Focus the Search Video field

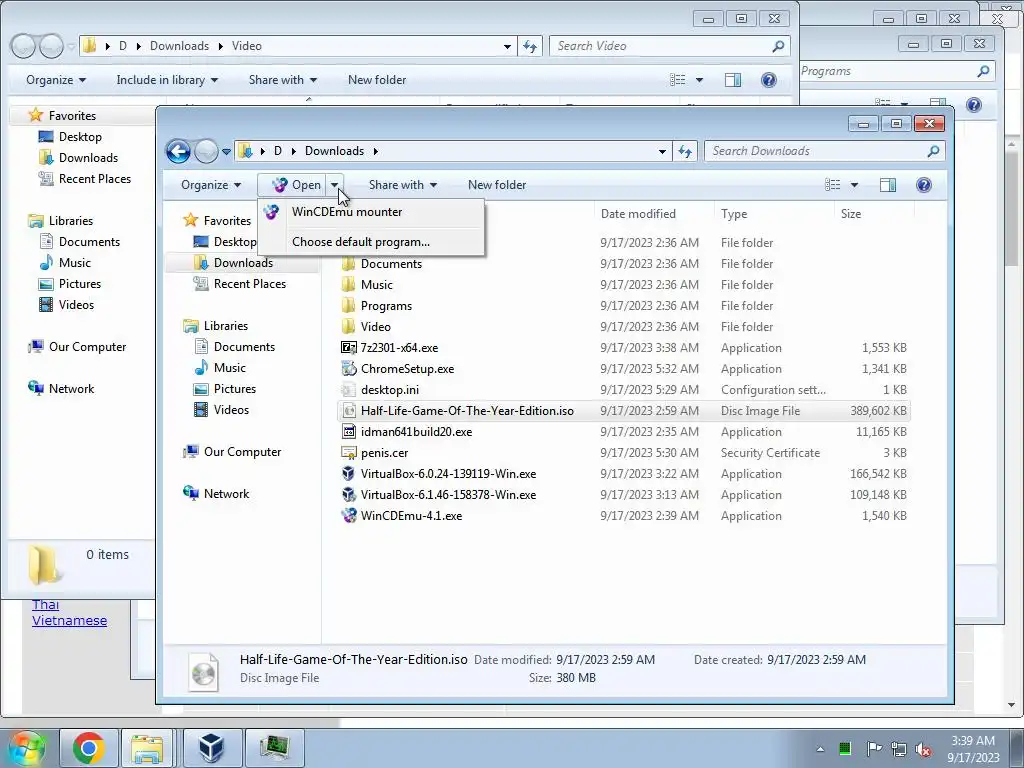[669, 46]
